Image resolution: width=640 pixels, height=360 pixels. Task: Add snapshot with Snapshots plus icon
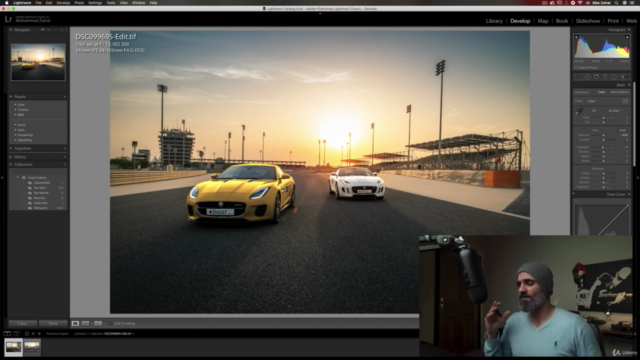(65, 148)
